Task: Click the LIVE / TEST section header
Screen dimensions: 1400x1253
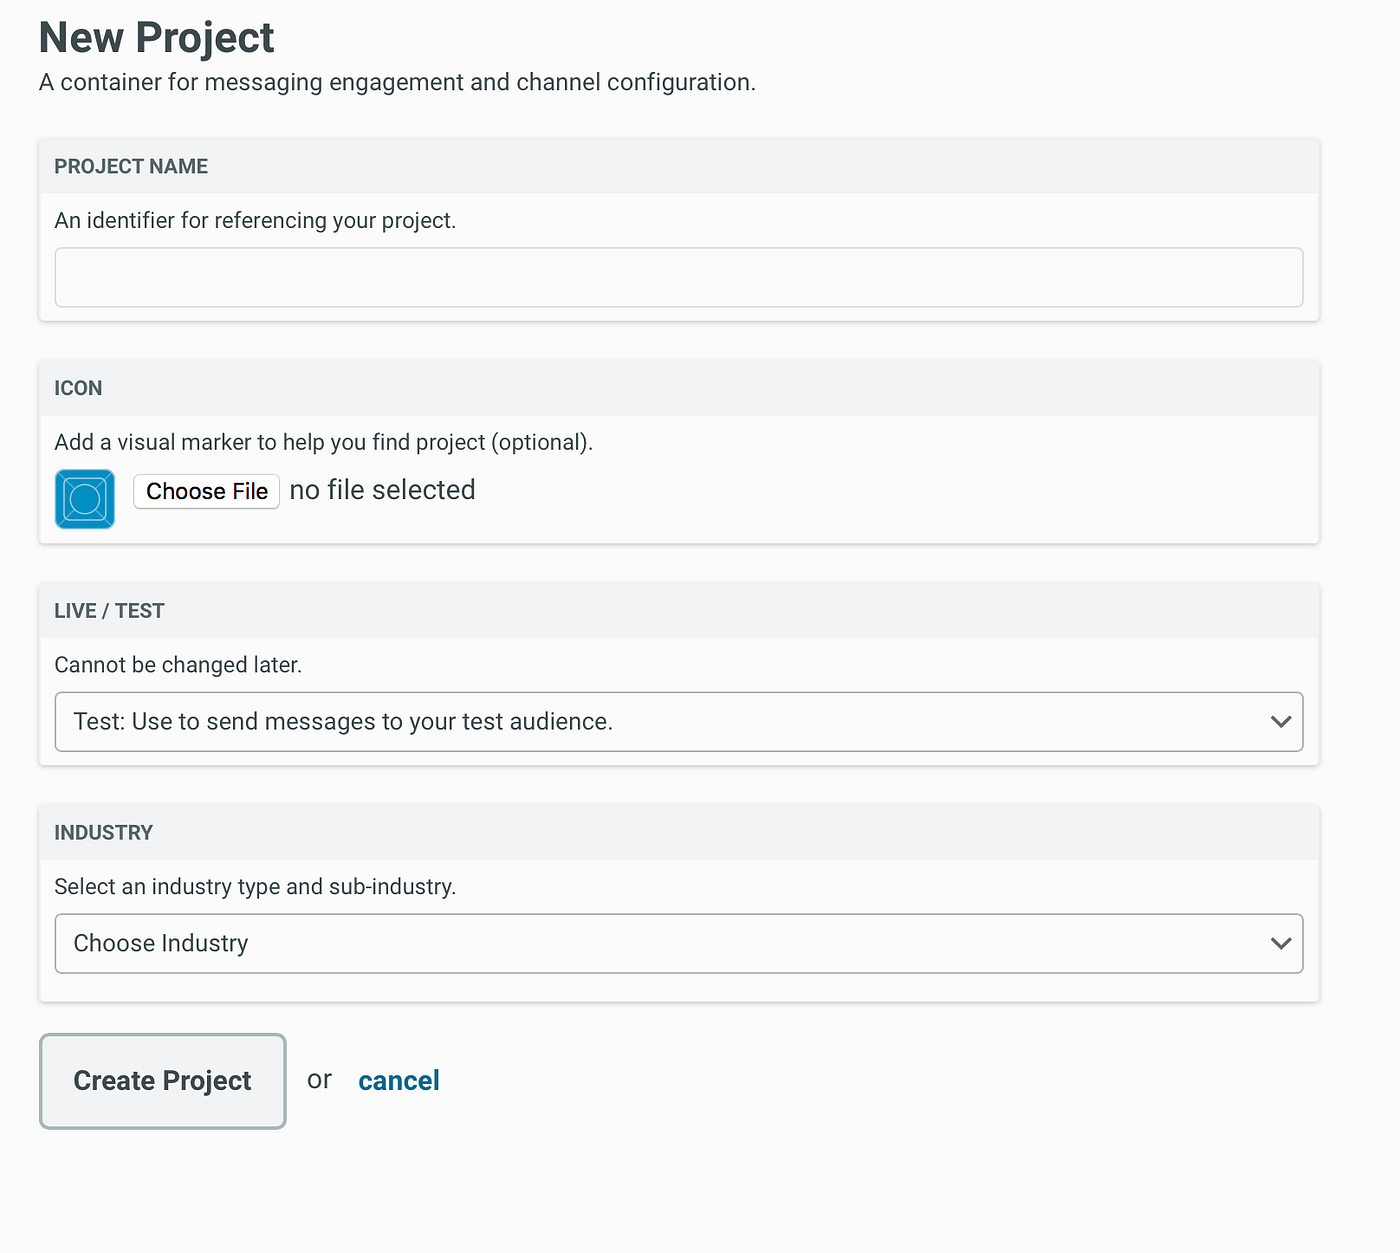Action: [109, 611]
